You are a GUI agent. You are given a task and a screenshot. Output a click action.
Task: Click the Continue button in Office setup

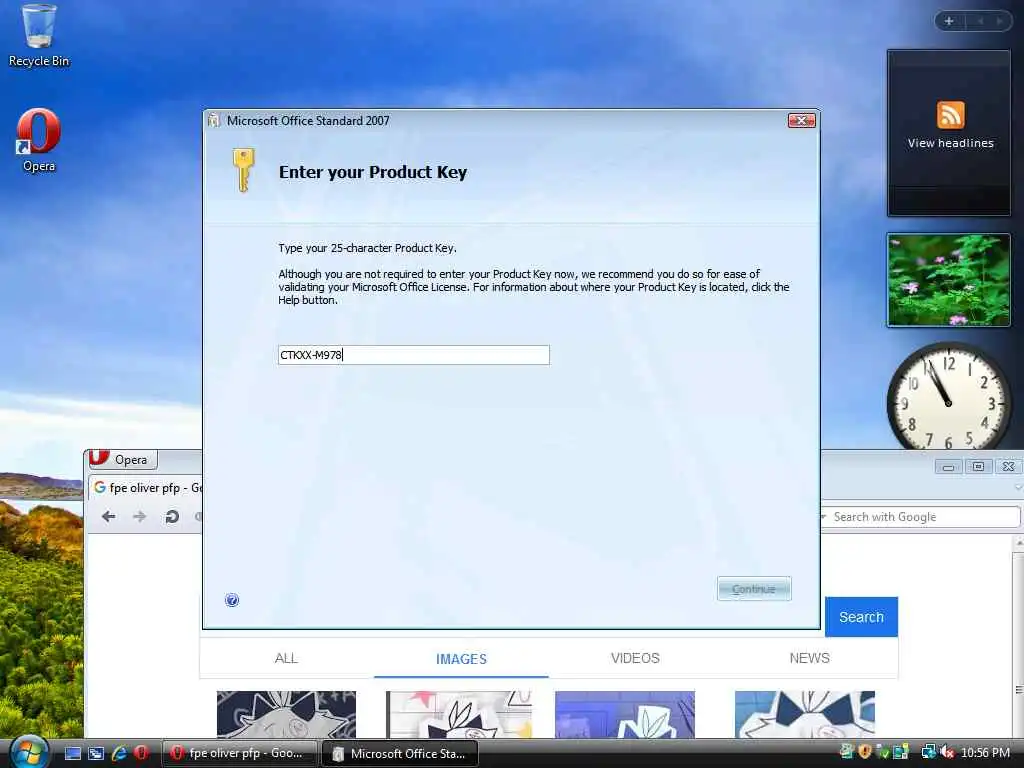tap(754, 588)
